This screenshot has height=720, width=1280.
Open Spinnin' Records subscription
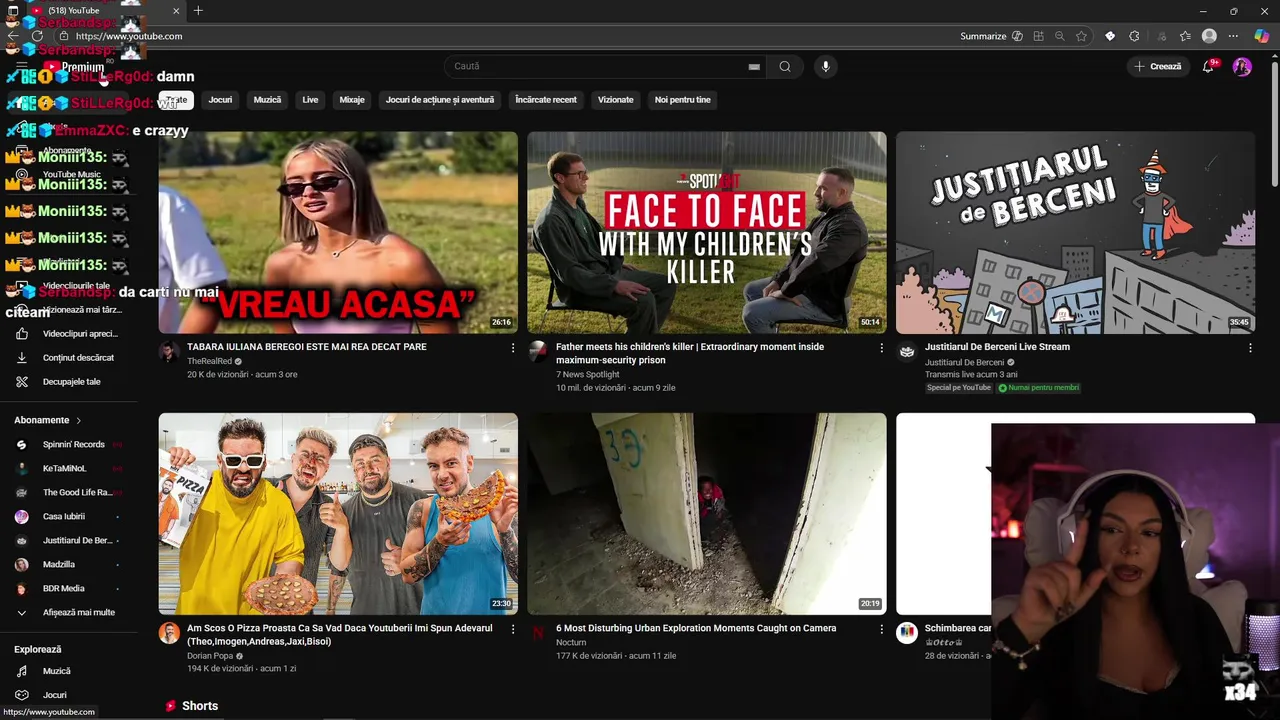(x=69, y=445)
